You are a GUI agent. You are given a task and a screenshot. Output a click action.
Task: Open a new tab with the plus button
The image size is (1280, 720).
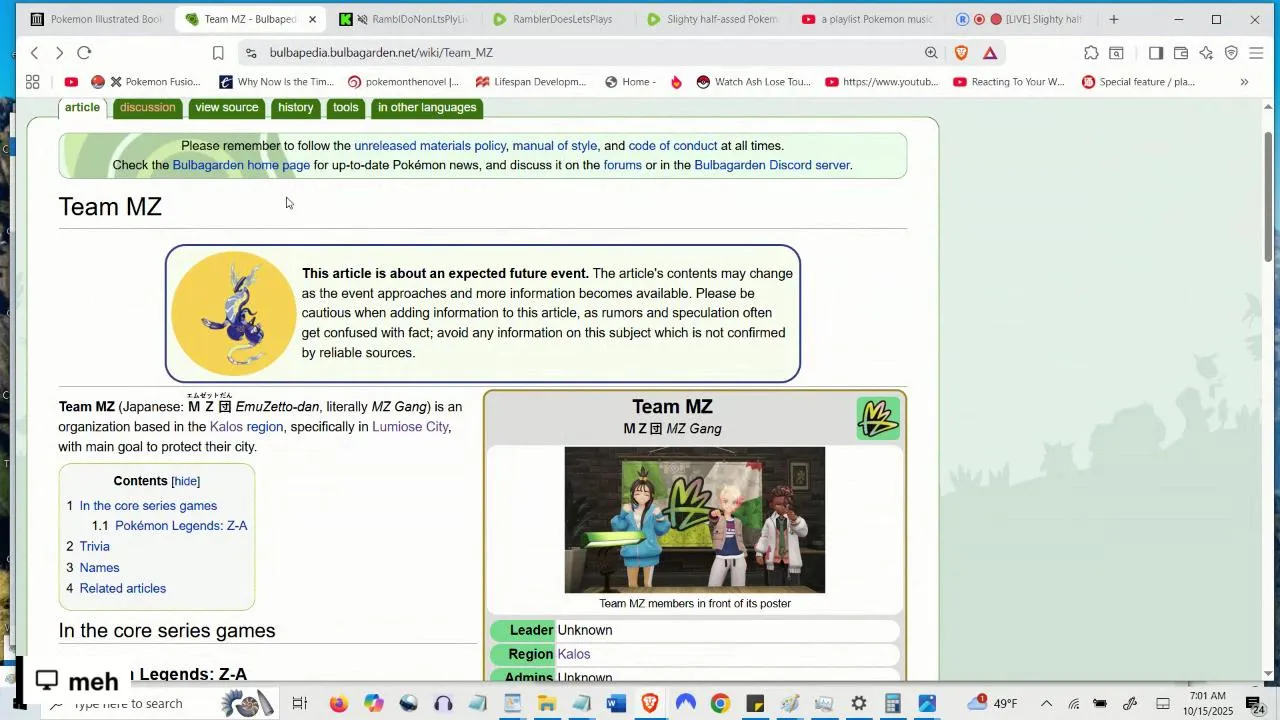(1113, 19)
